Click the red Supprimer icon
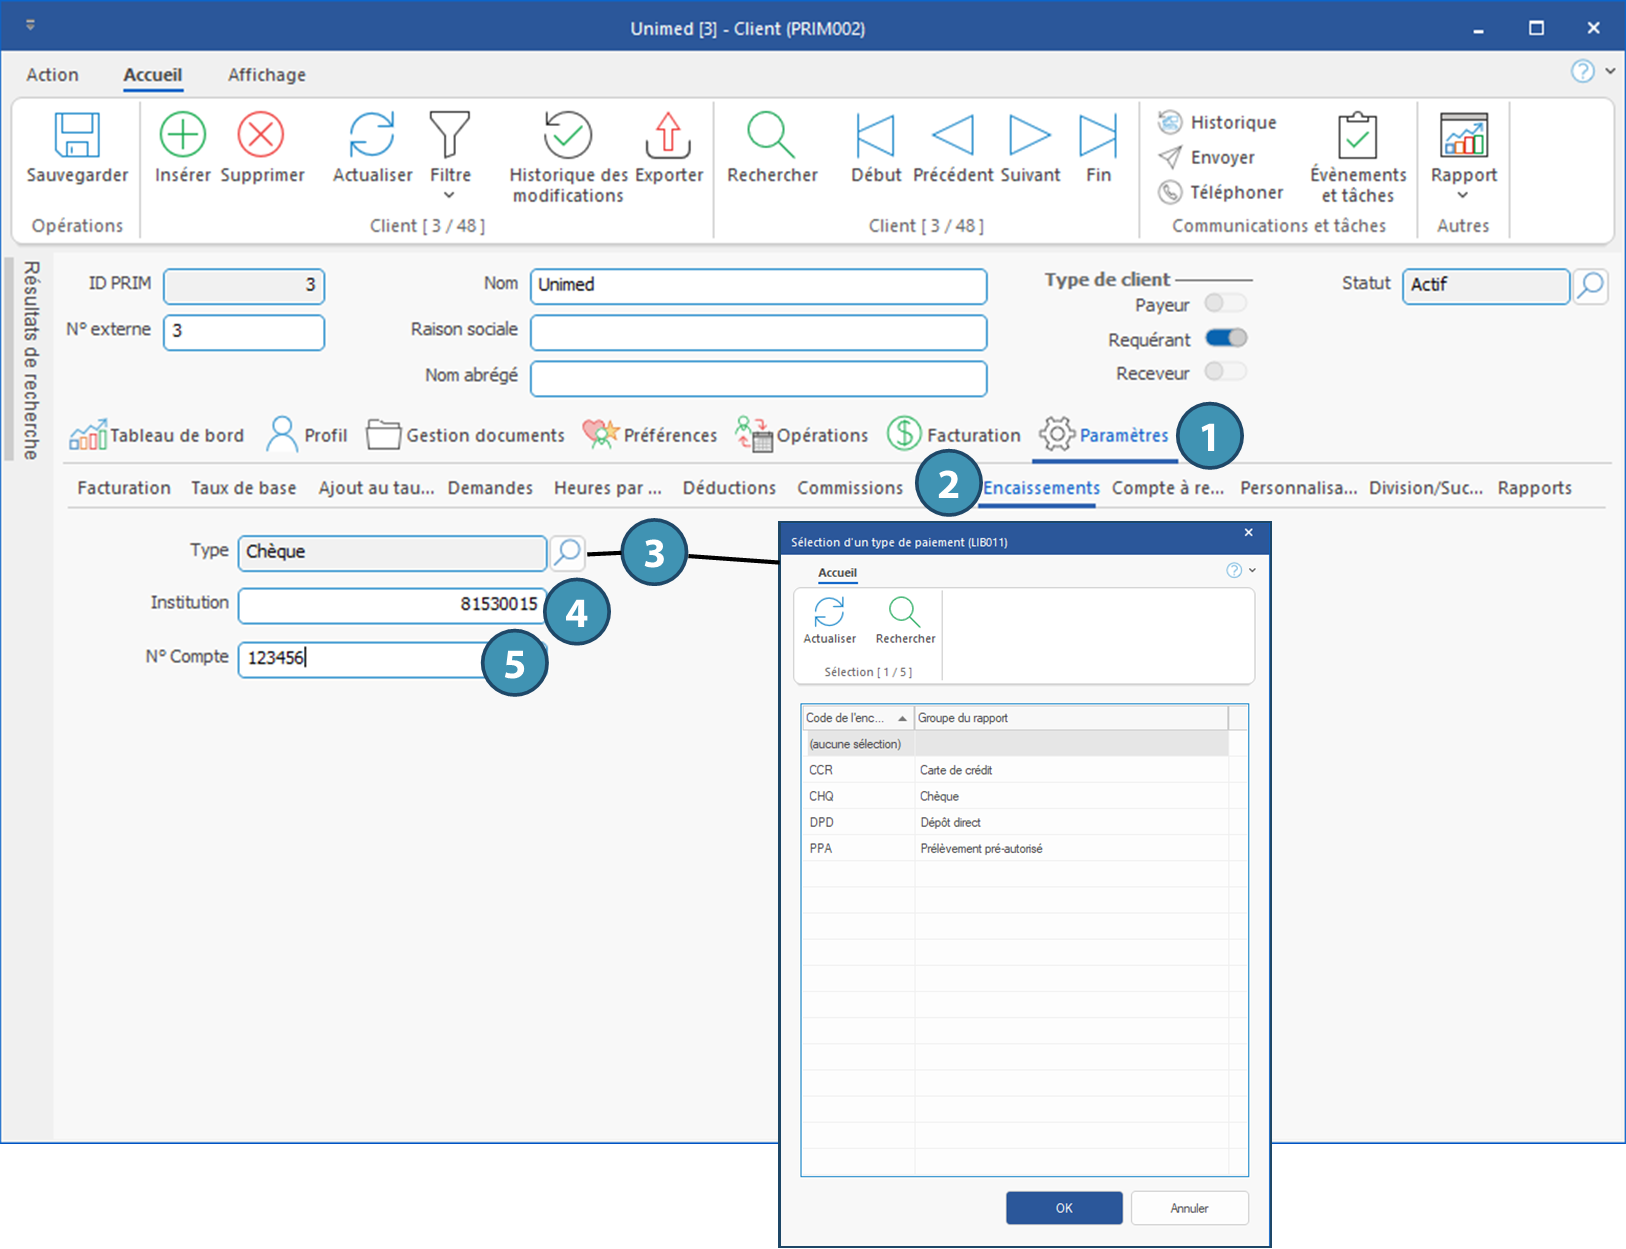1626x1249 pixels. [x=261, y=135]
